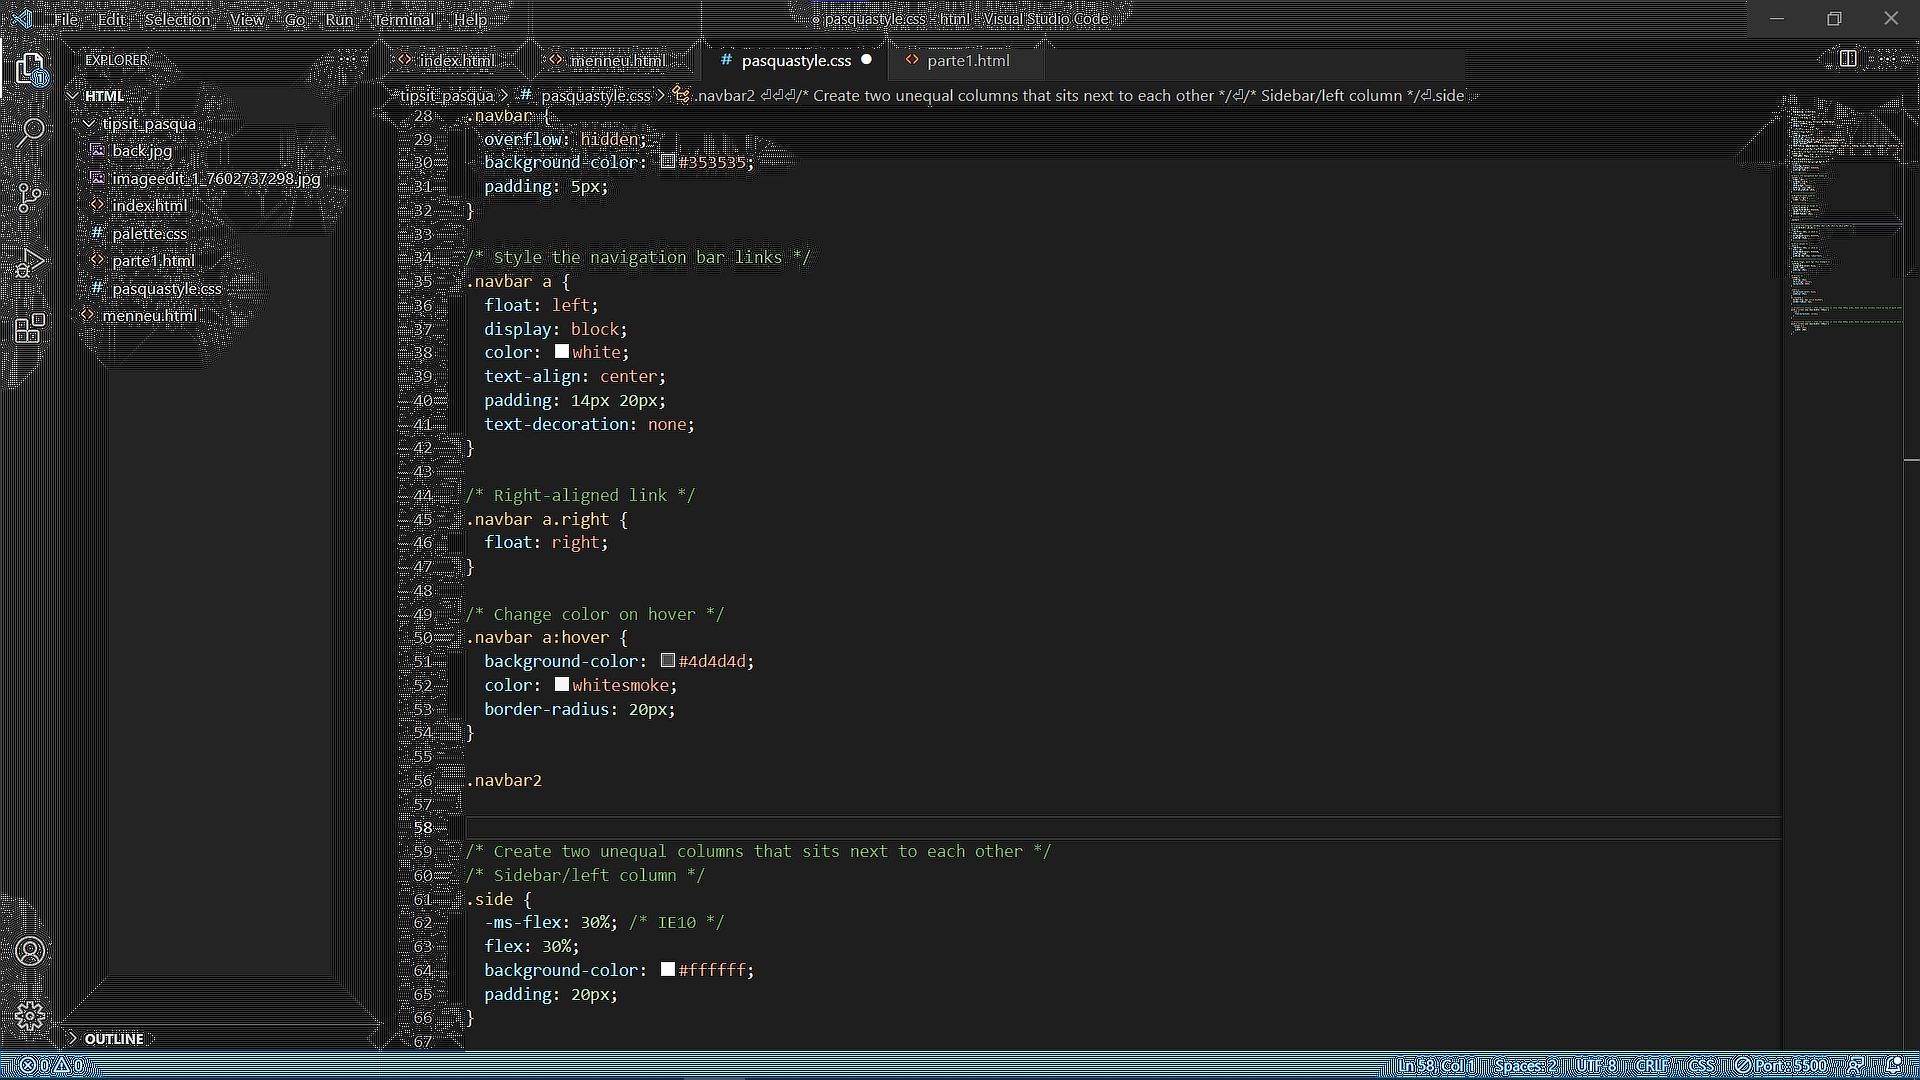Select back.jpg in the Explorer

[141, 150]
